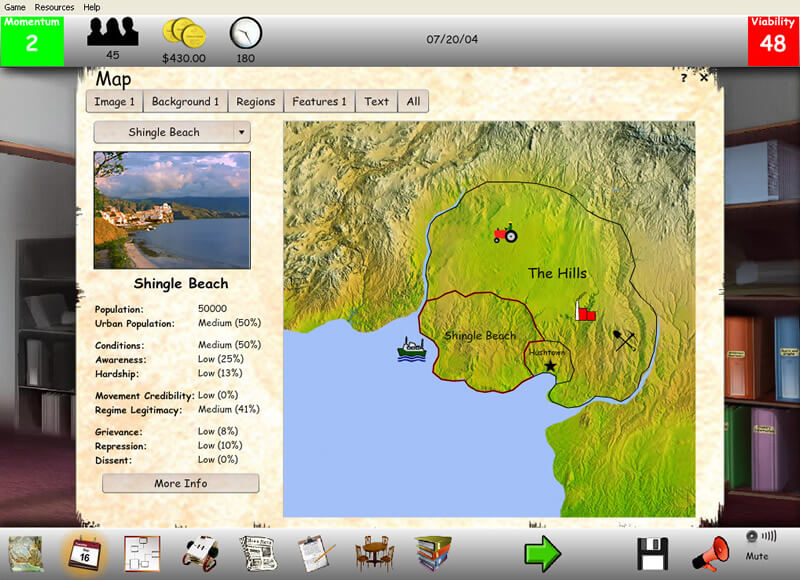Toggle the Text map layer
This screenshot has width=800, height=580.
[x=376, y=101]
